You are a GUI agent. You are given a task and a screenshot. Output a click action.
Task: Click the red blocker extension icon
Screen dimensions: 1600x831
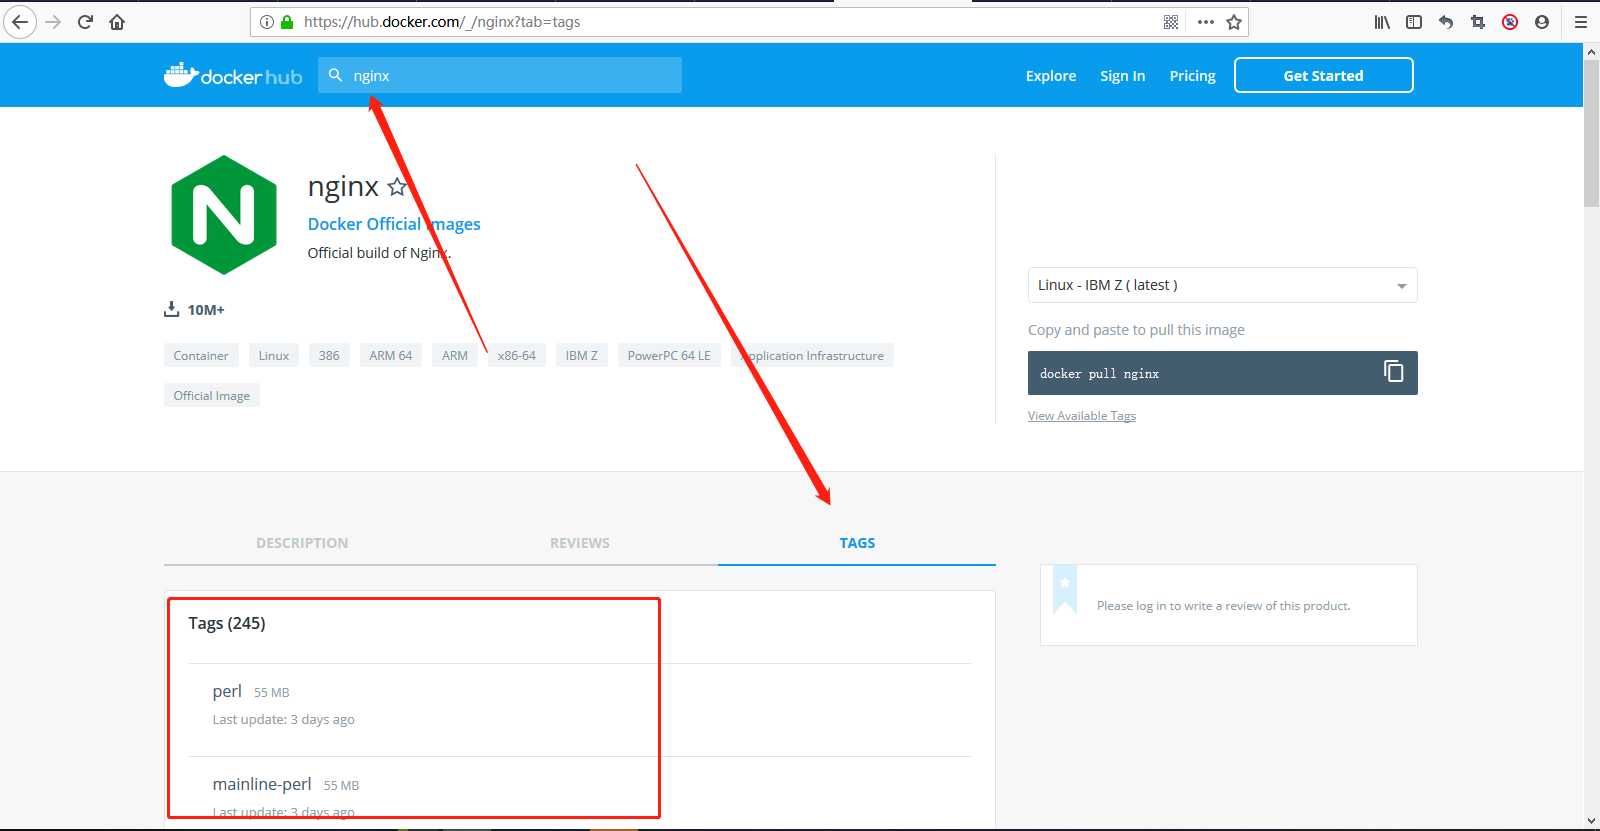1510,22
